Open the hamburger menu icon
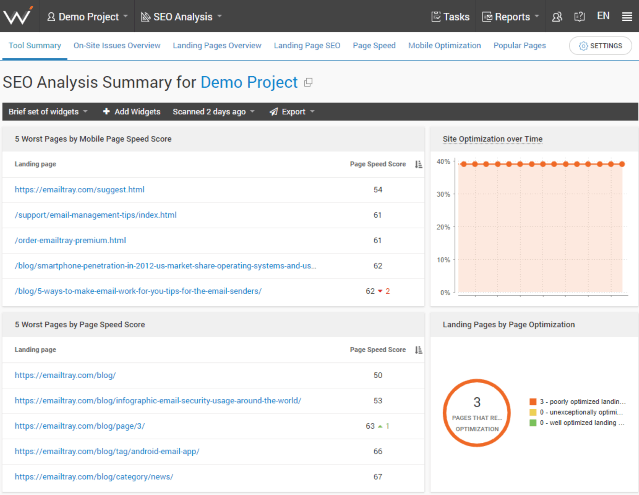Screen dimensions: 639x495 (x=627, y=17)
